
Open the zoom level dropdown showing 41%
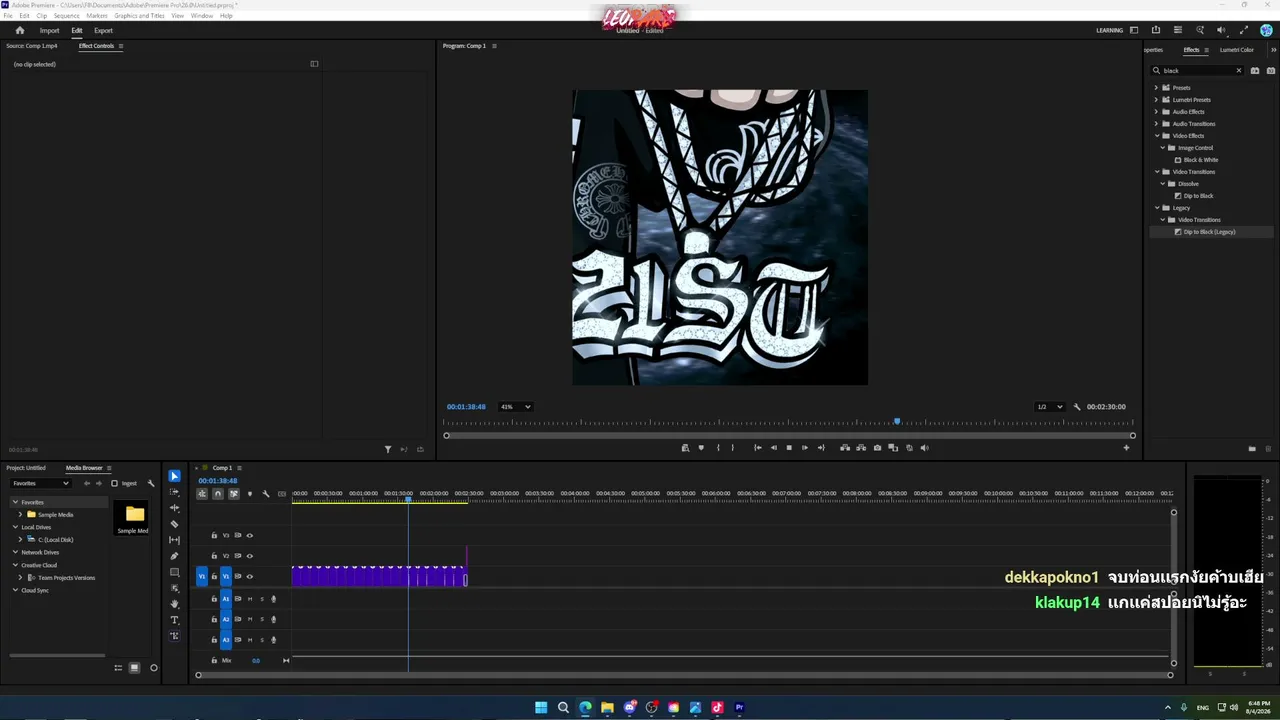click(x=515, y=407)
